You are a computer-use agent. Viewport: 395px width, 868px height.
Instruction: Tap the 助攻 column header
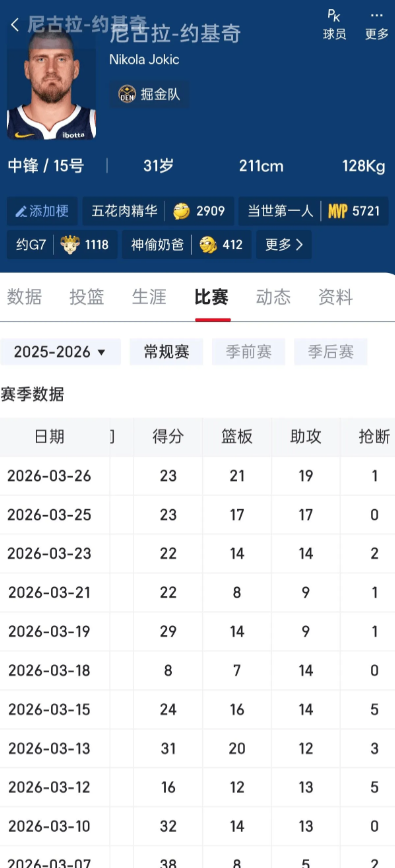tap(306, 437)
